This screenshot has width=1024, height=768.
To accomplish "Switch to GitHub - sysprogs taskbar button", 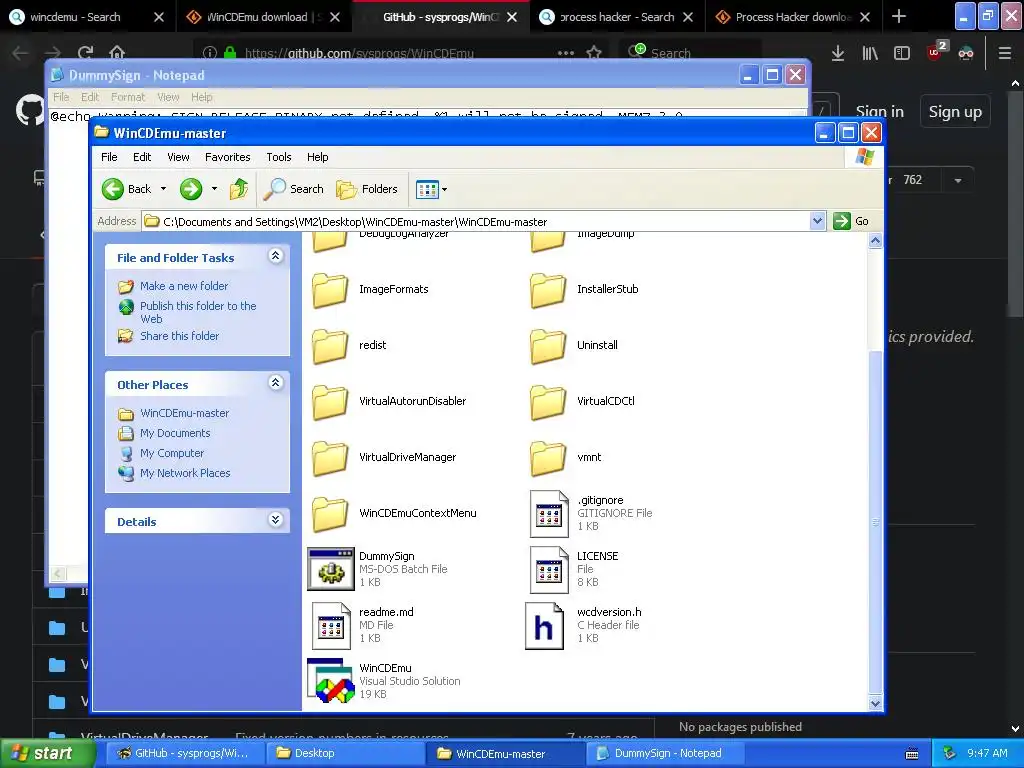I will [x=185, y=754].
